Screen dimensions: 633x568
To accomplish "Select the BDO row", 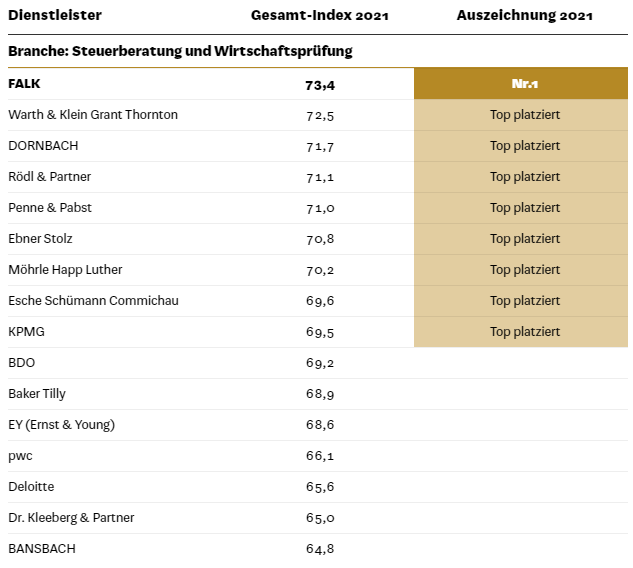I will [318, 363].
